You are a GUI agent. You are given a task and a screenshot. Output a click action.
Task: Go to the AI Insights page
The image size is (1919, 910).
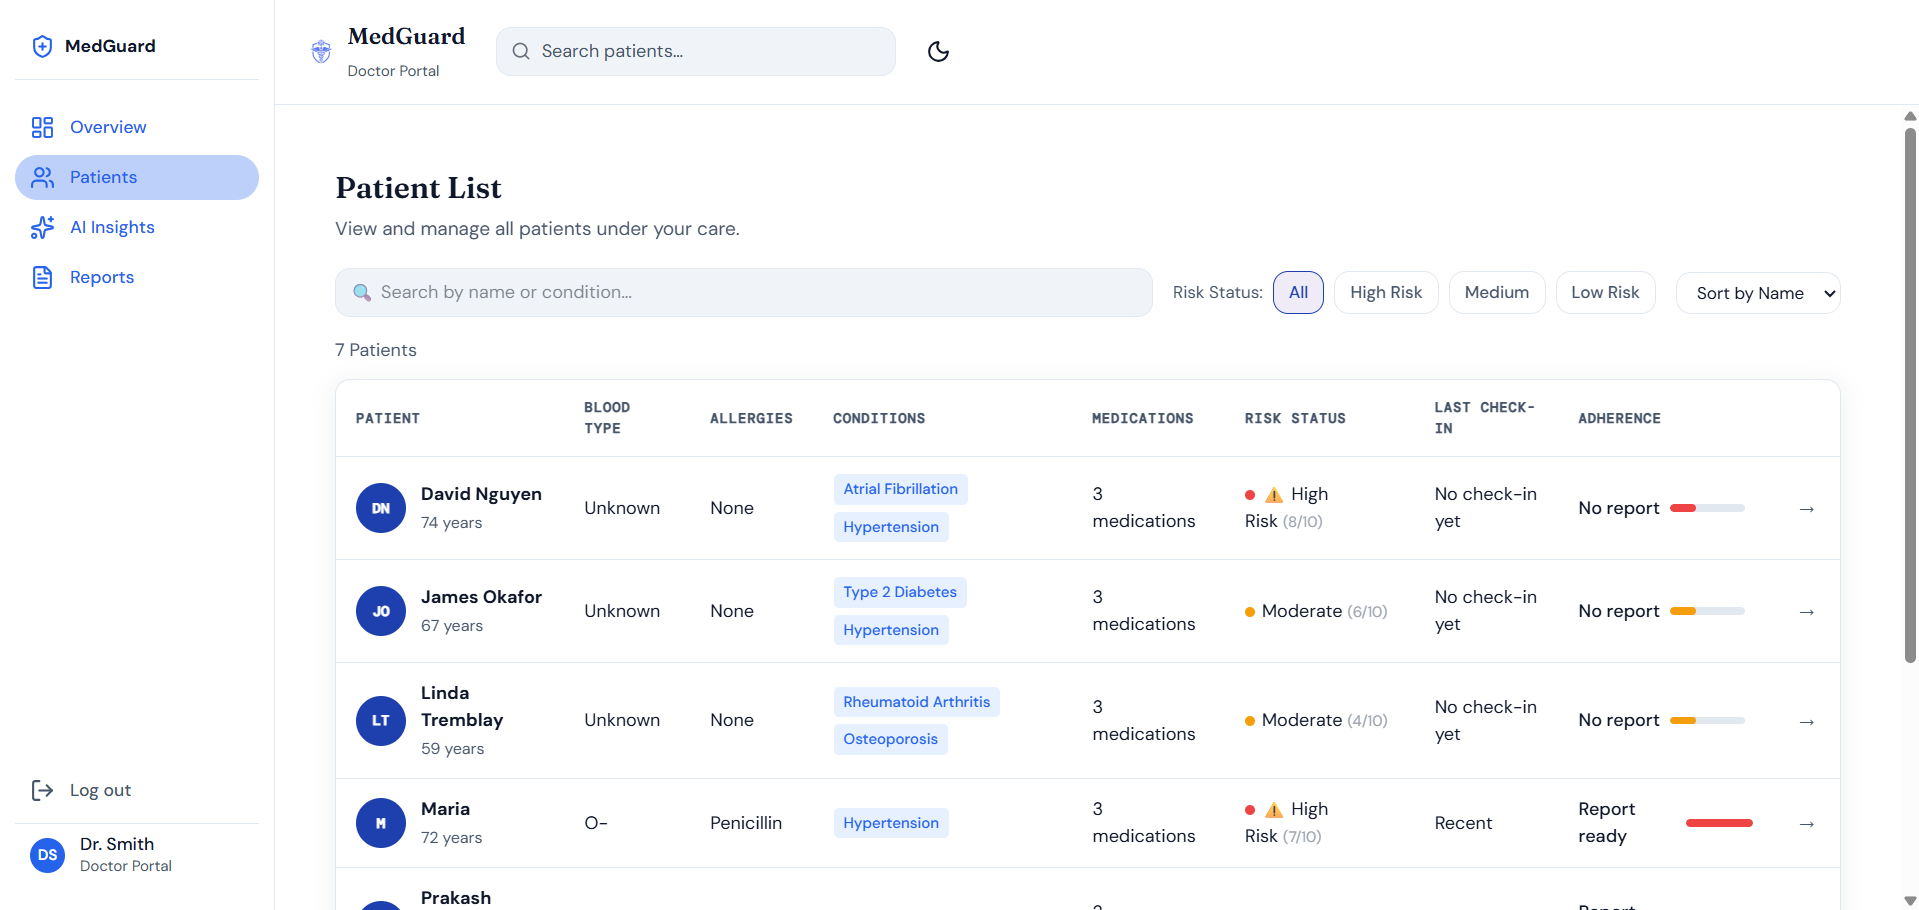112,227
